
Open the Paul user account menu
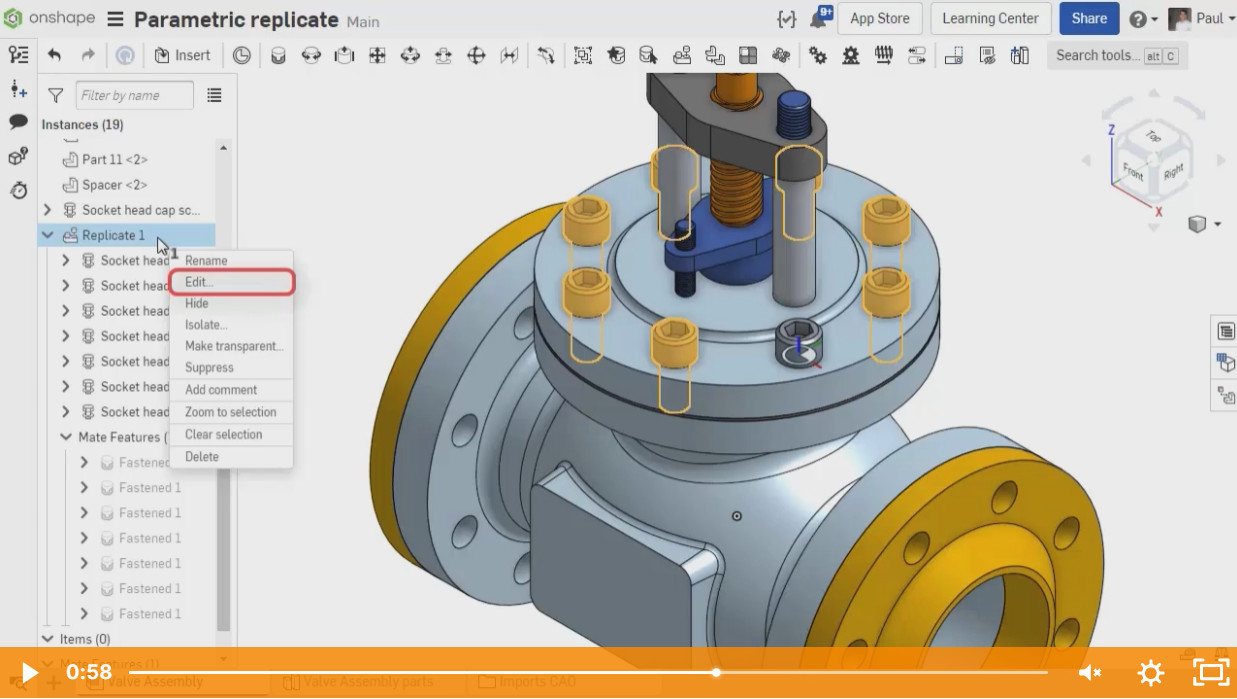click(x=1201, y=19)
